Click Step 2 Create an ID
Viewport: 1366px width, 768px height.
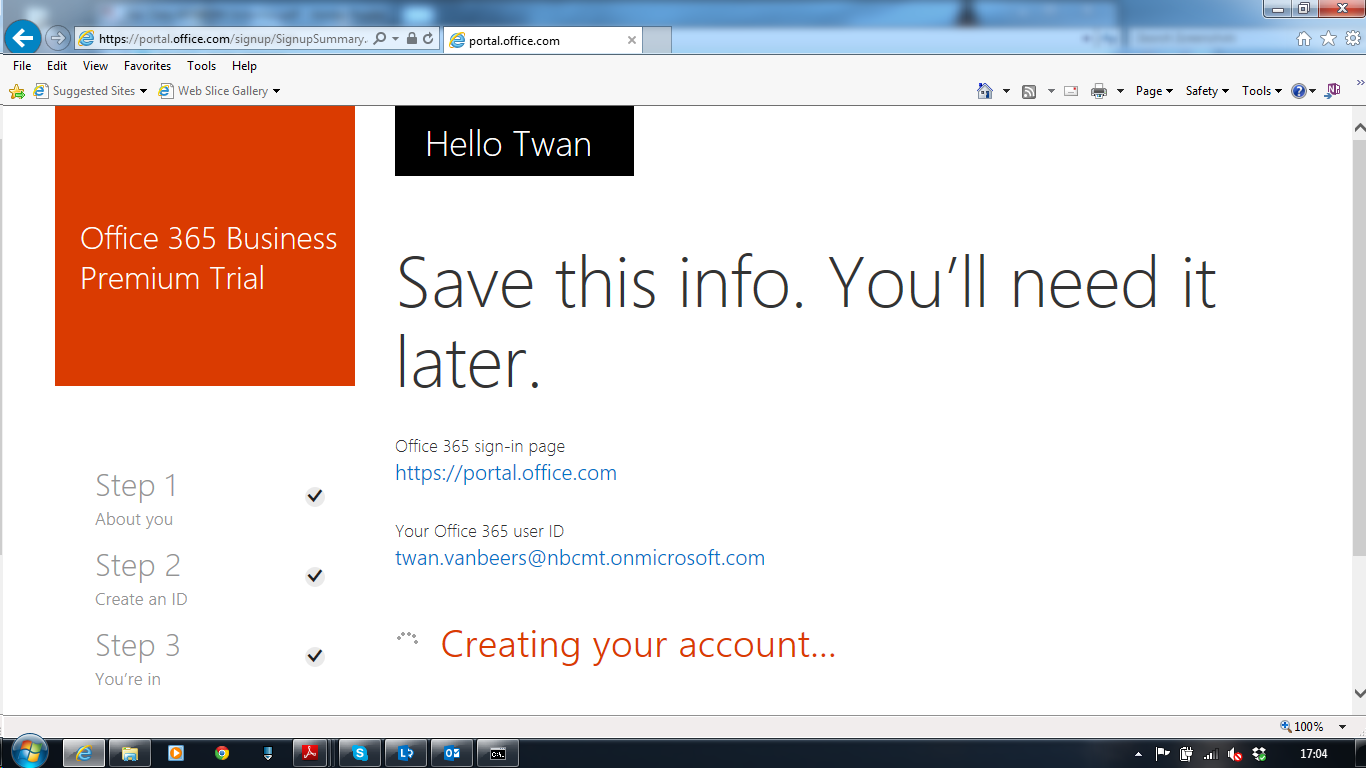(x=141, y=579)
